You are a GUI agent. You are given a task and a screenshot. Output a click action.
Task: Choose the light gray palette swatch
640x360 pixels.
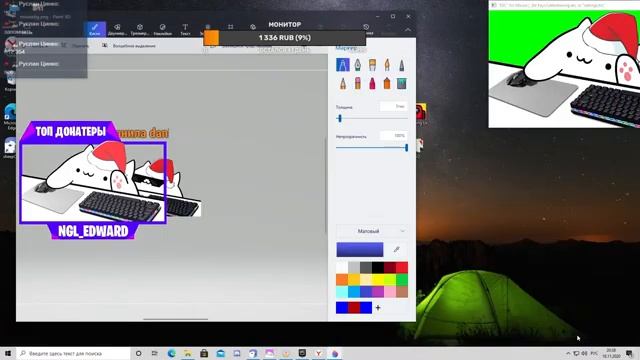tap(354, 268)
